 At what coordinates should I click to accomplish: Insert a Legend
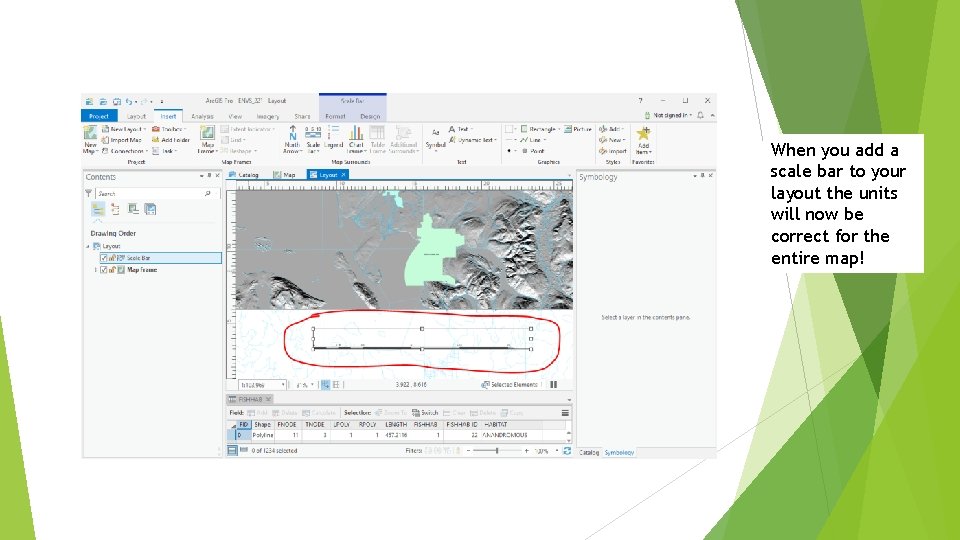point(334,138)
